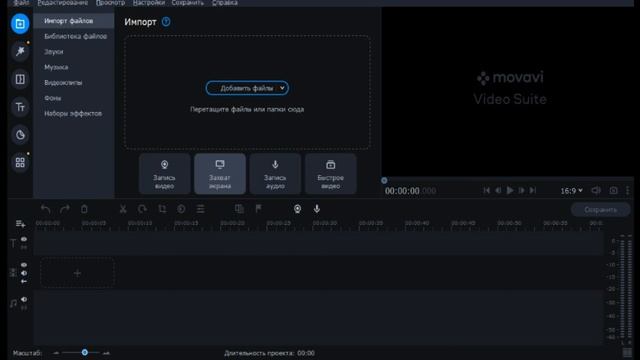Click the help icon beside Импорт heading
The width and height of the screenshot is (640, 360).
coord(166,22)
